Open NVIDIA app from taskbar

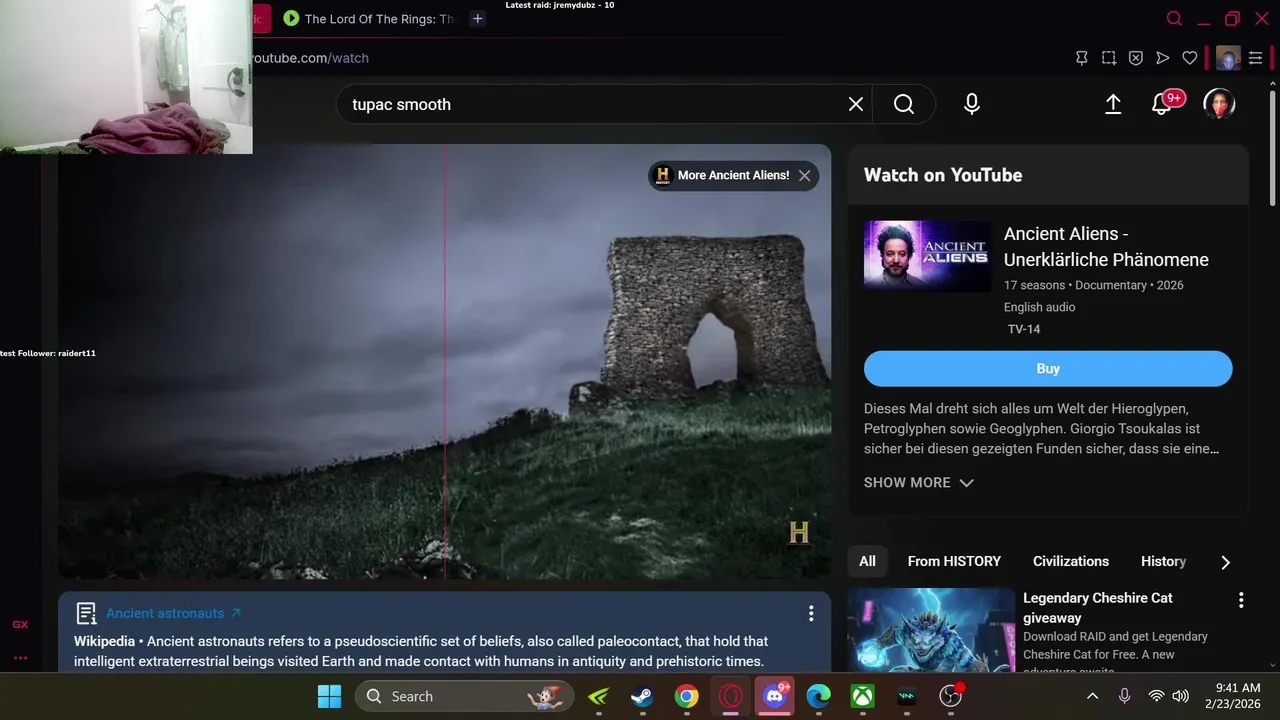tap(598, 696)
